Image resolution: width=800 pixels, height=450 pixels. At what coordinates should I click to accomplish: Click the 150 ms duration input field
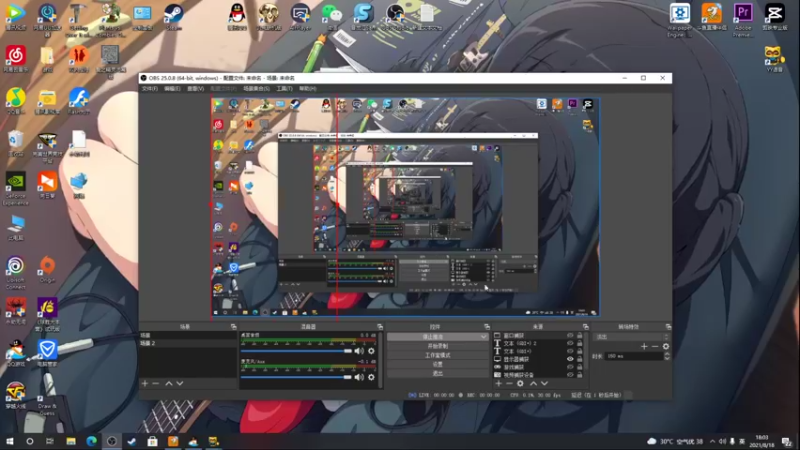[x=633, y=356]
